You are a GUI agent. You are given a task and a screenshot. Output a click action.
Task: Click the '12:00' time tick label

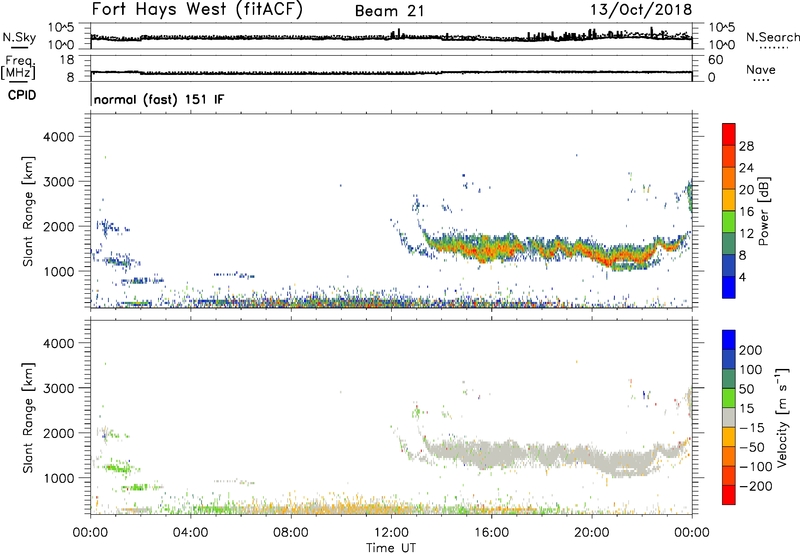click(391, 533)
